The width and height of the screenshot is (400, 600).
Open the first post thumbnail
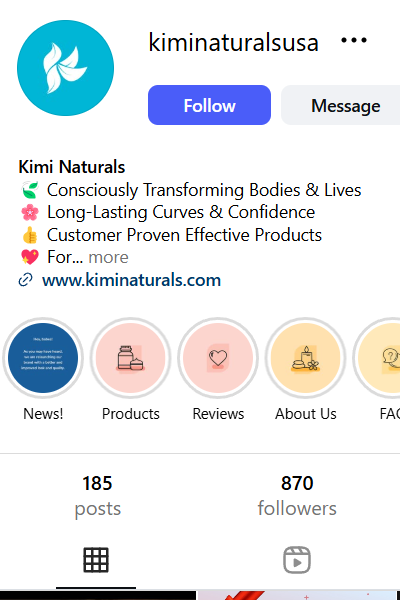coord(98,595)
